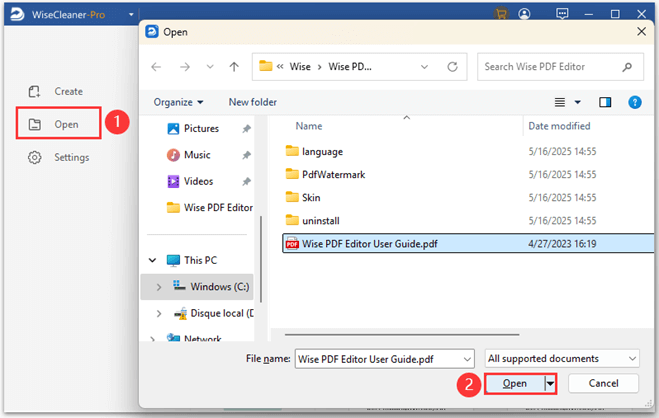
Task: Unpin Videos using its pin icon
Action: [x=246, y=182]
